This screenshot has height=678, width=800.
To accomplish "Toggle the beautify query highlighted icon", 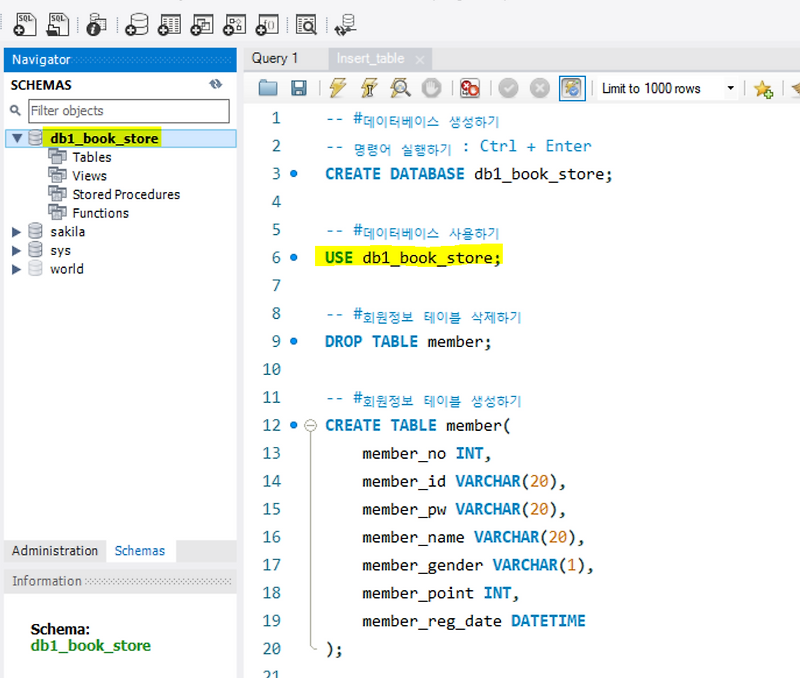I will tap(572, 88).
